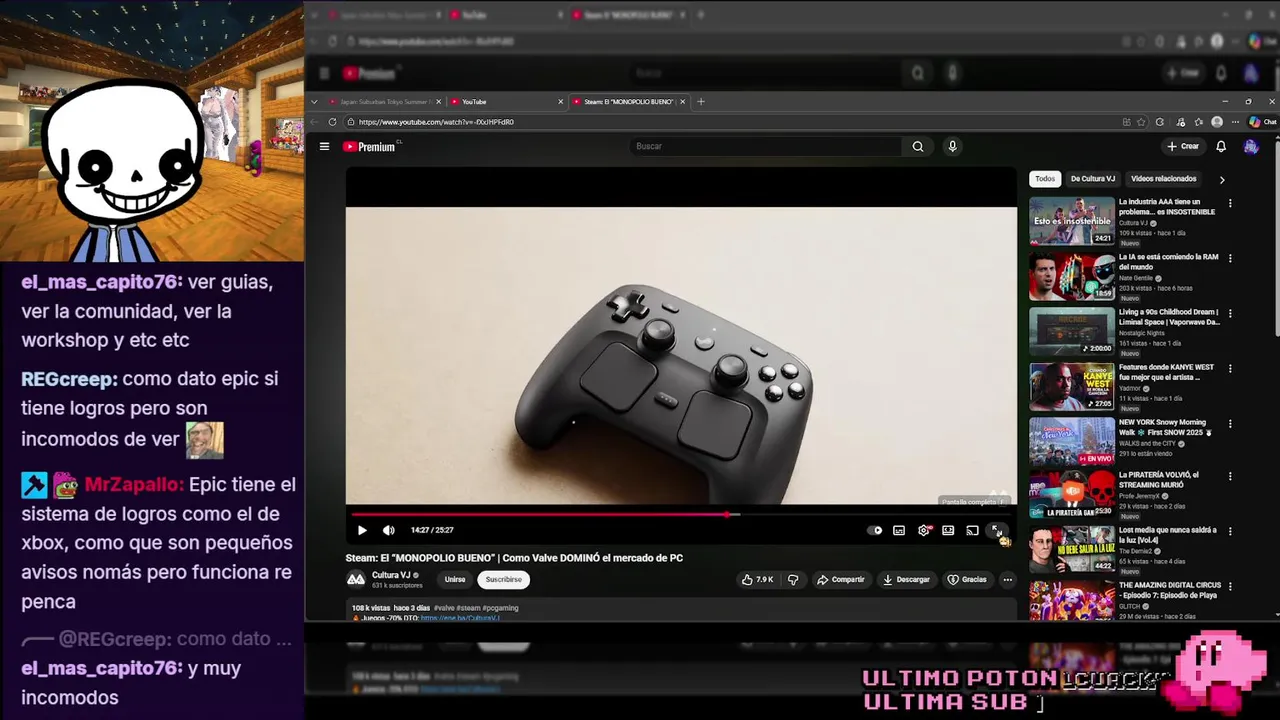Open options for Living a 90s Childhood video
1280x720 pixels.
click(1230, 313)
